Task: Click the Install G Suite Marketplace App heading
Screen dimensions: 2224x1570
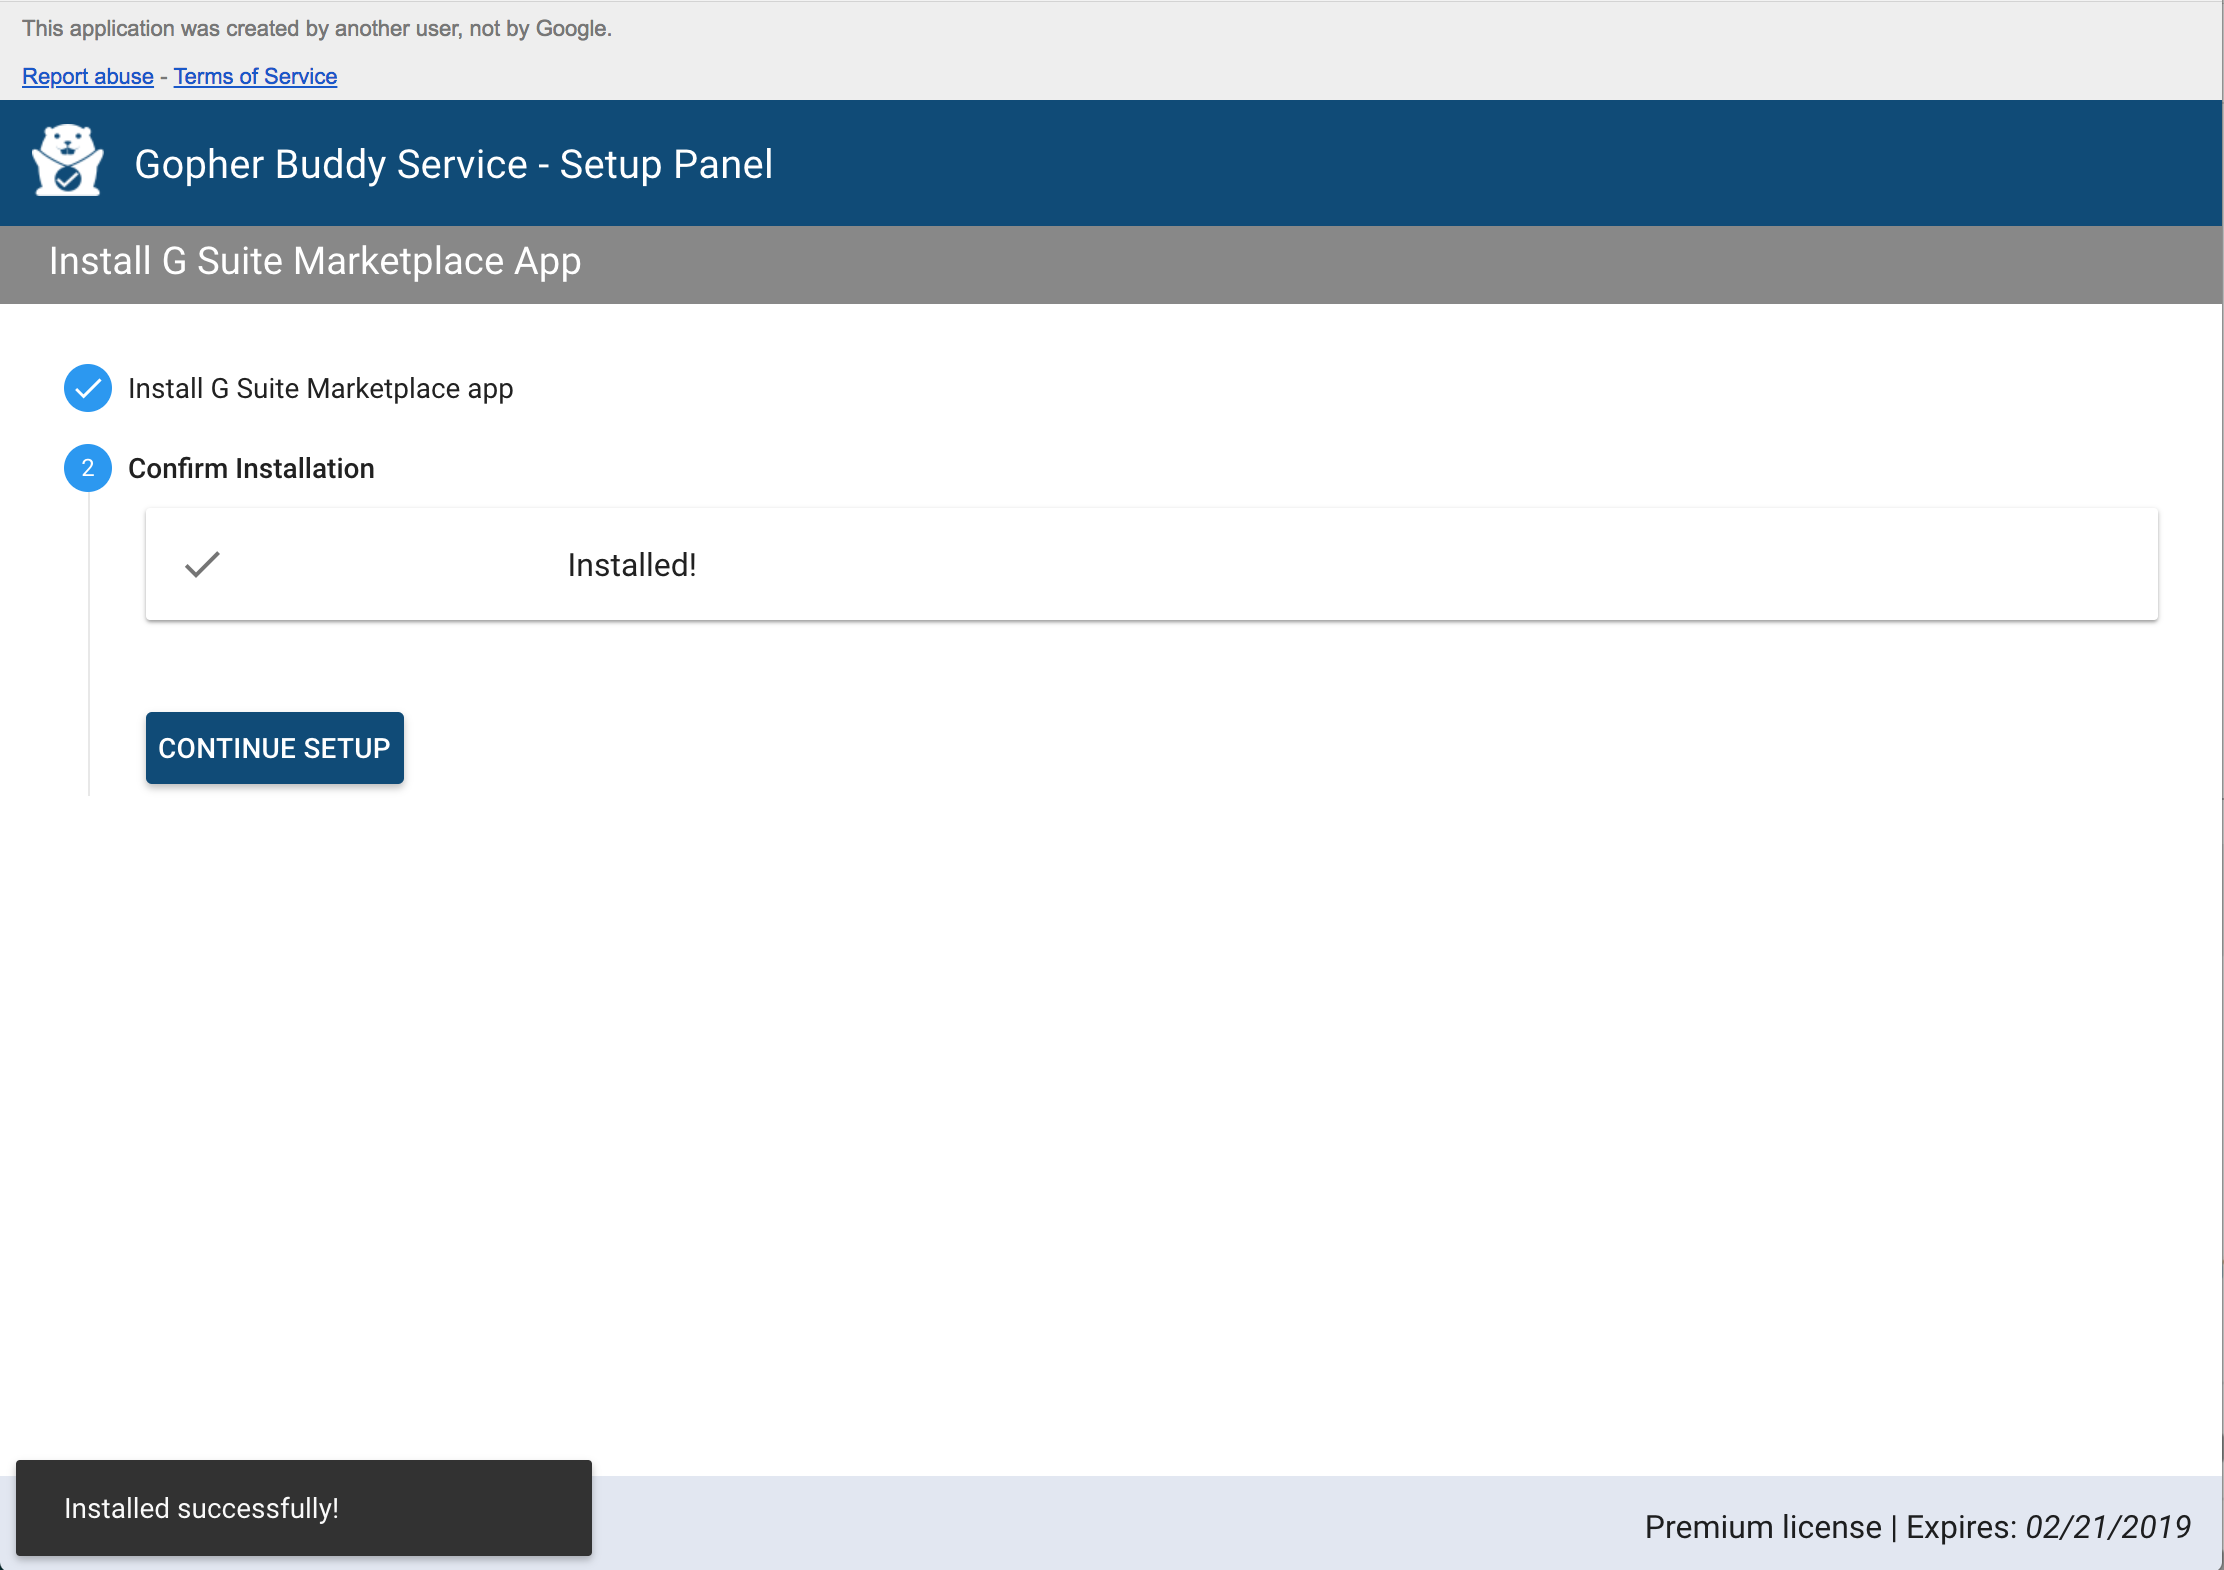Action: coord(315,261)
